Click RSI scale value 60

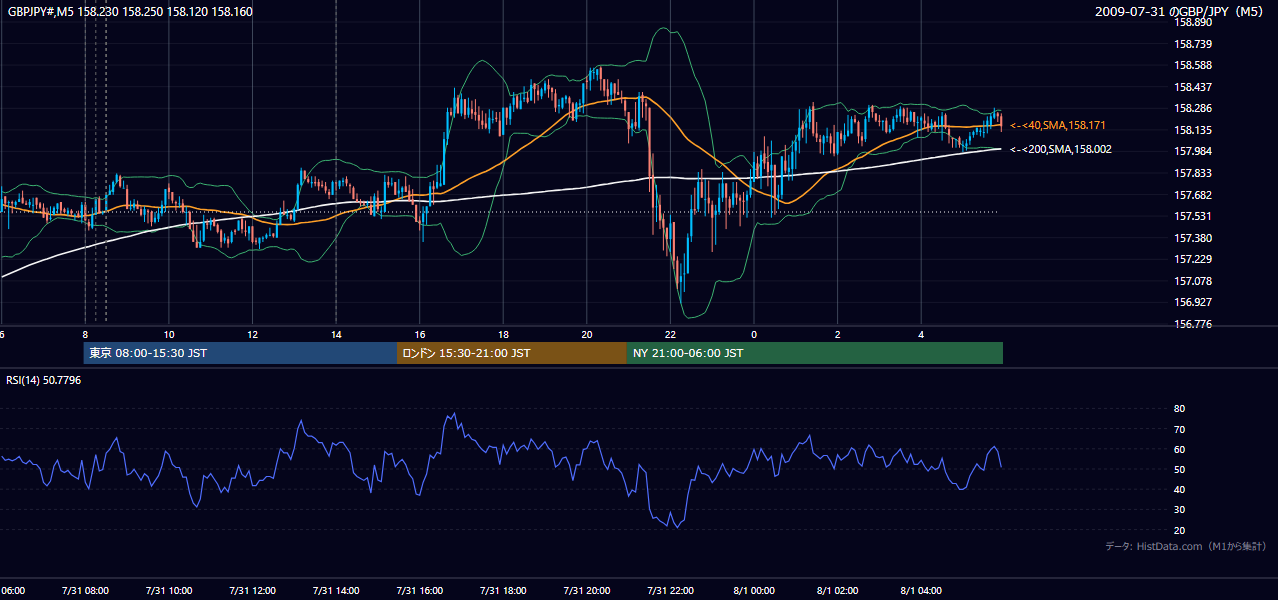click(1179, 449)
